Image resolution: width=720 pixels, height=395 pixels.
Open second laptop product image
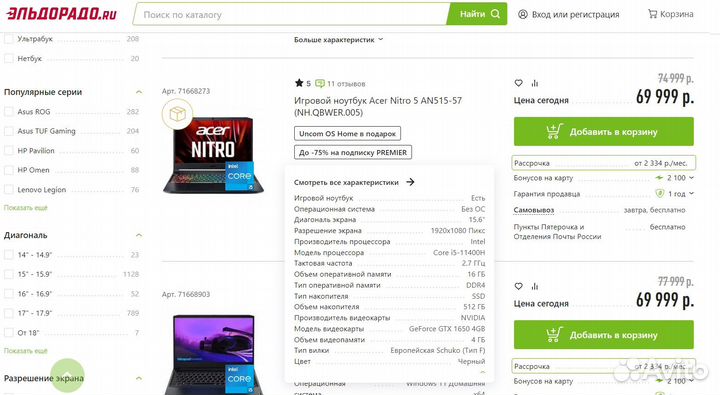tap(214, 354)
